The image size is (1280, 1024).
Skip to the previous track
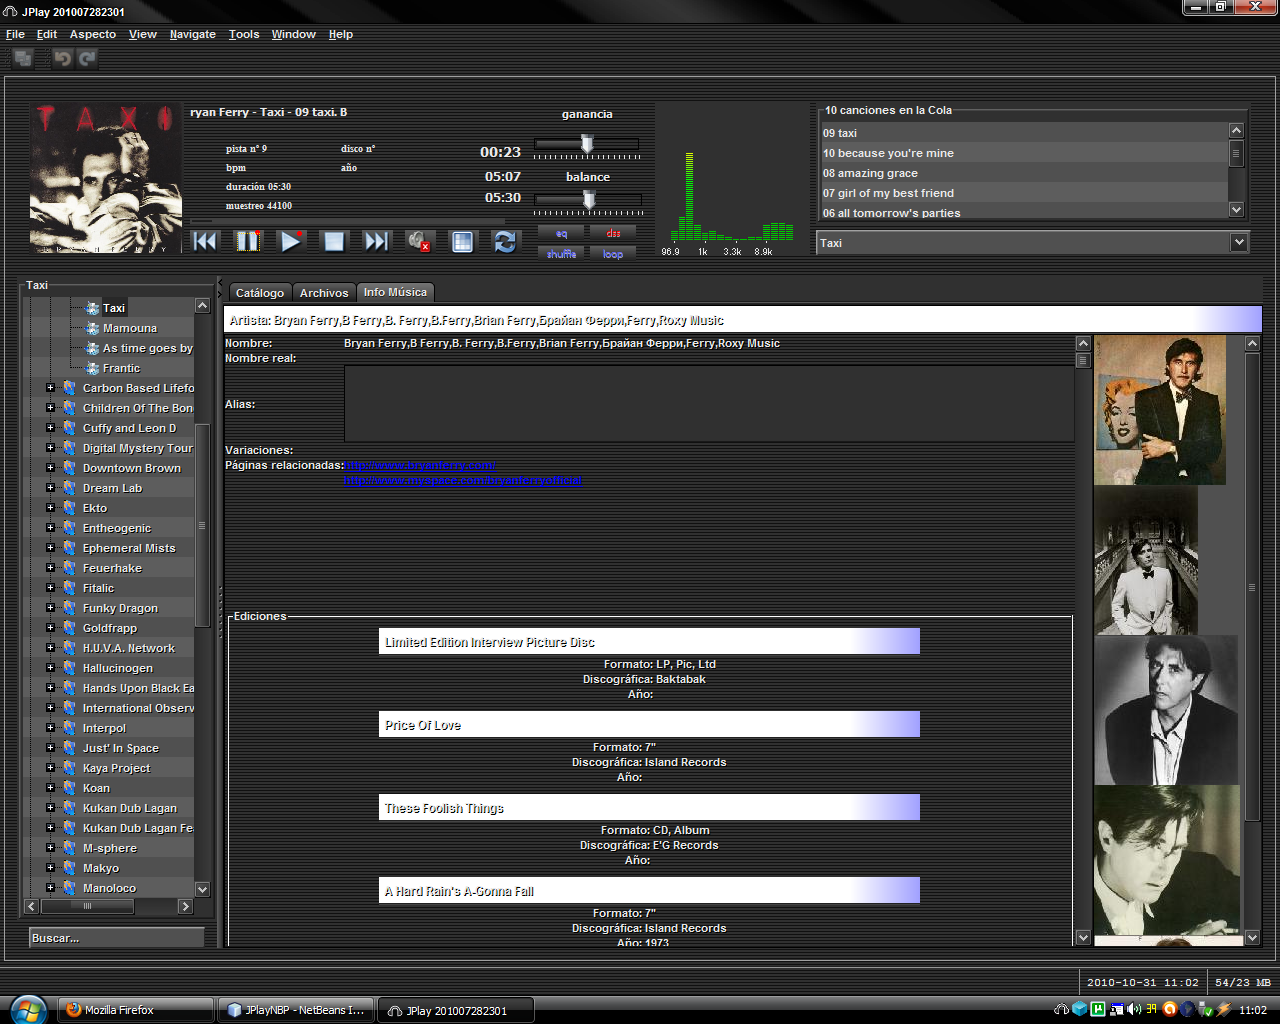(205, 241)
